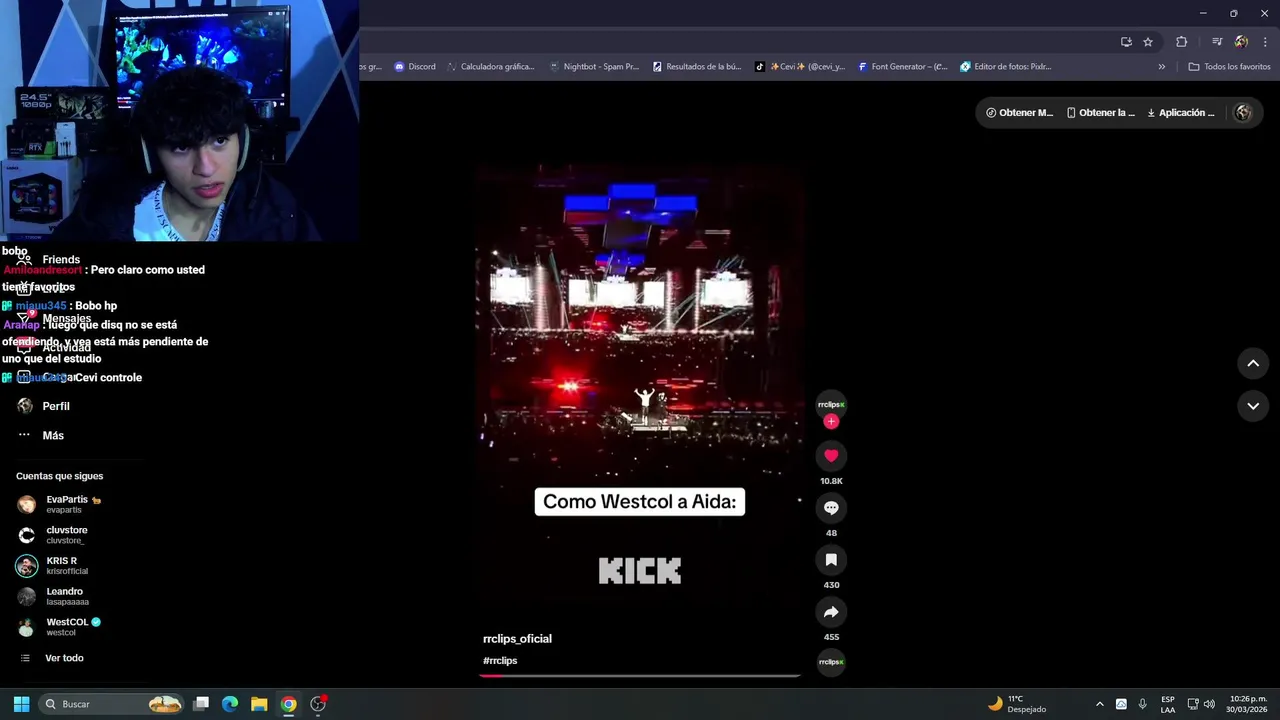Screen dimensions: 1280x720
Task: Open rrclips avatar above the like button
Action: (x=831, y=405)
